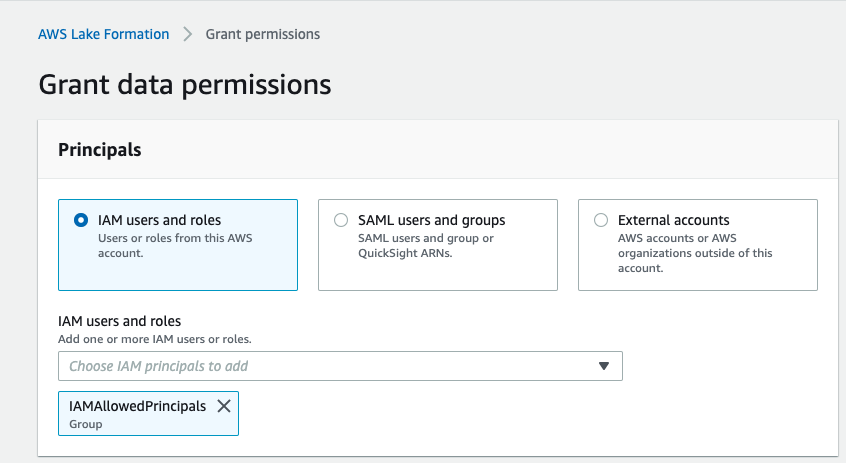
Task: Click the IAM users and roles option card
Action: [x=178, y=245]
